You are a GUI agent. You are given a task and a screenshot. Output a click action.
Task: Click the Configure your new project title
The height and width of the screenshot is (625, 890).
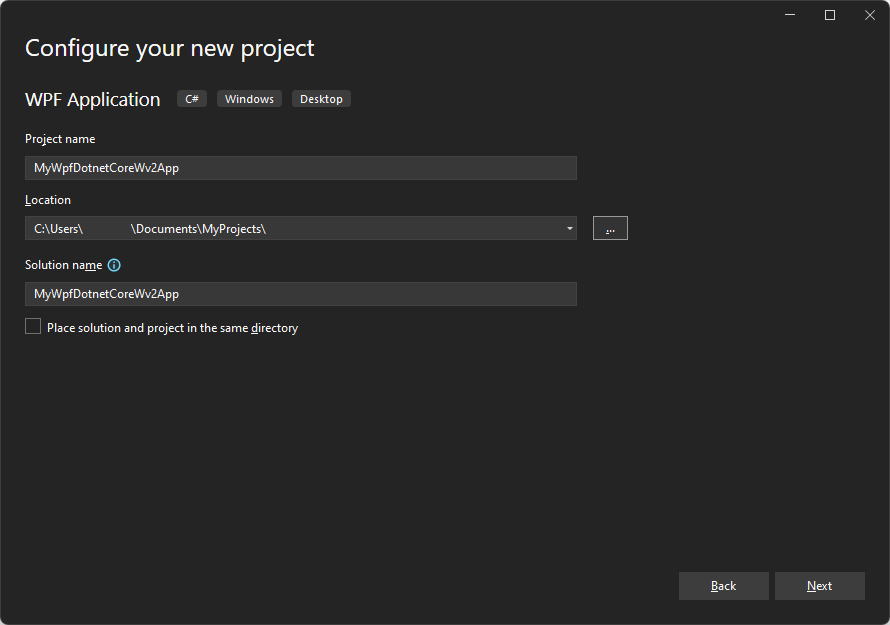point(168,47)
